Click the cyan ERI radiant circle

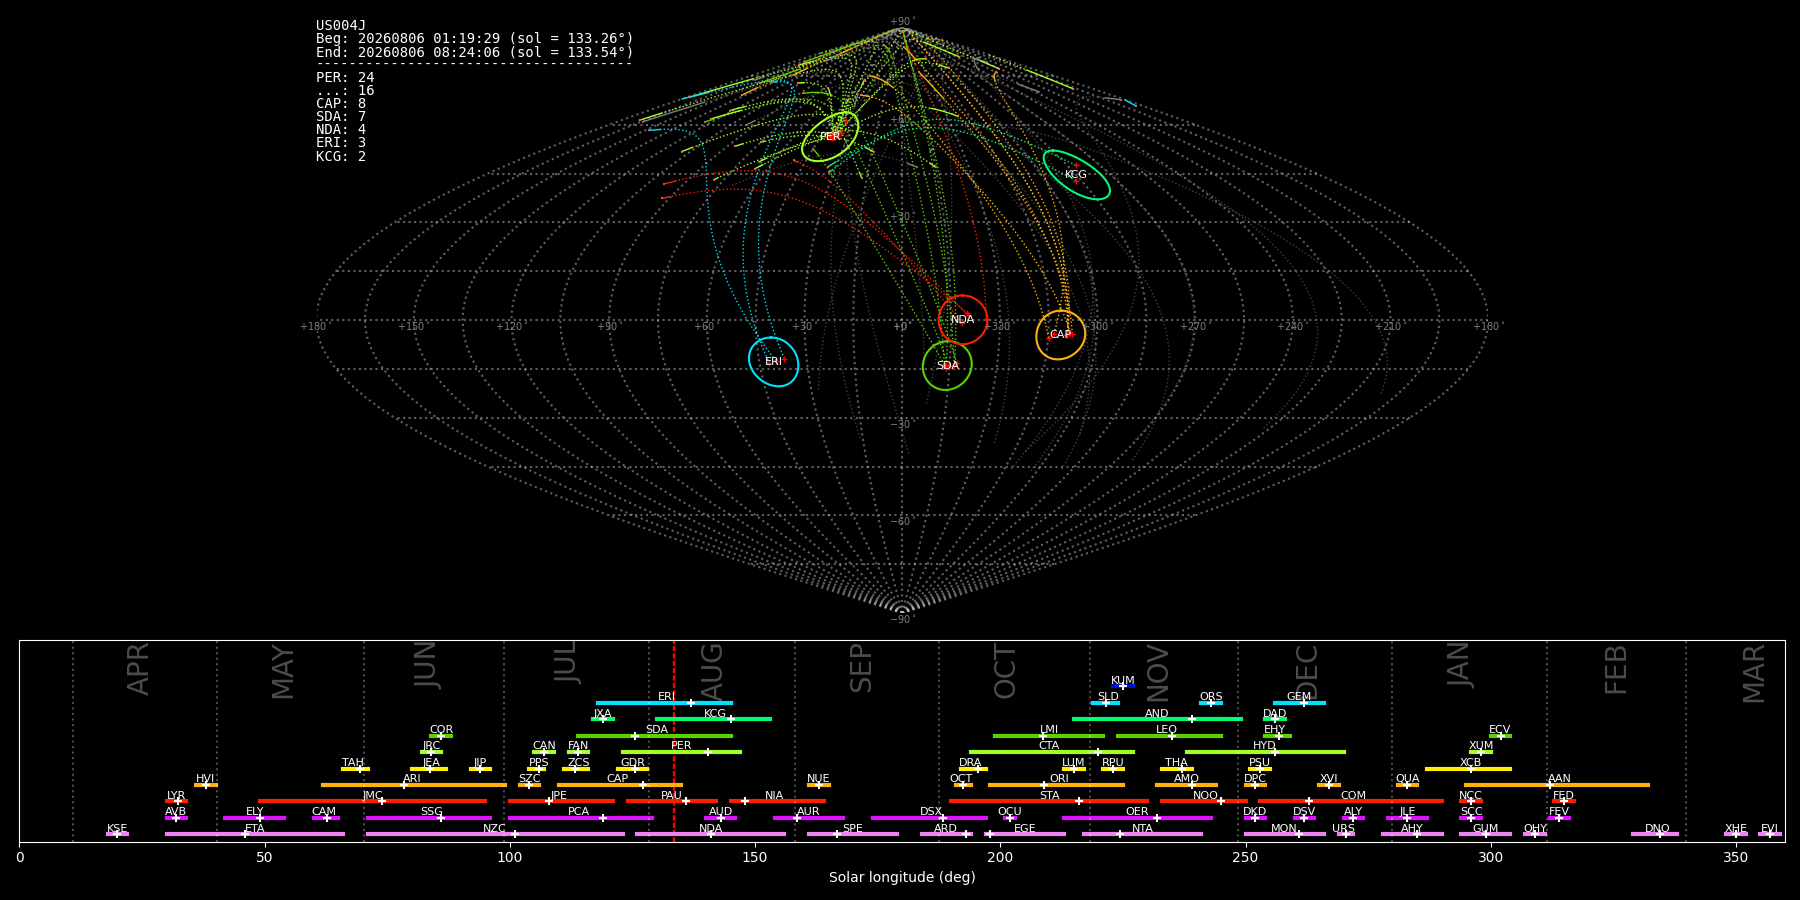coord(773,361)
